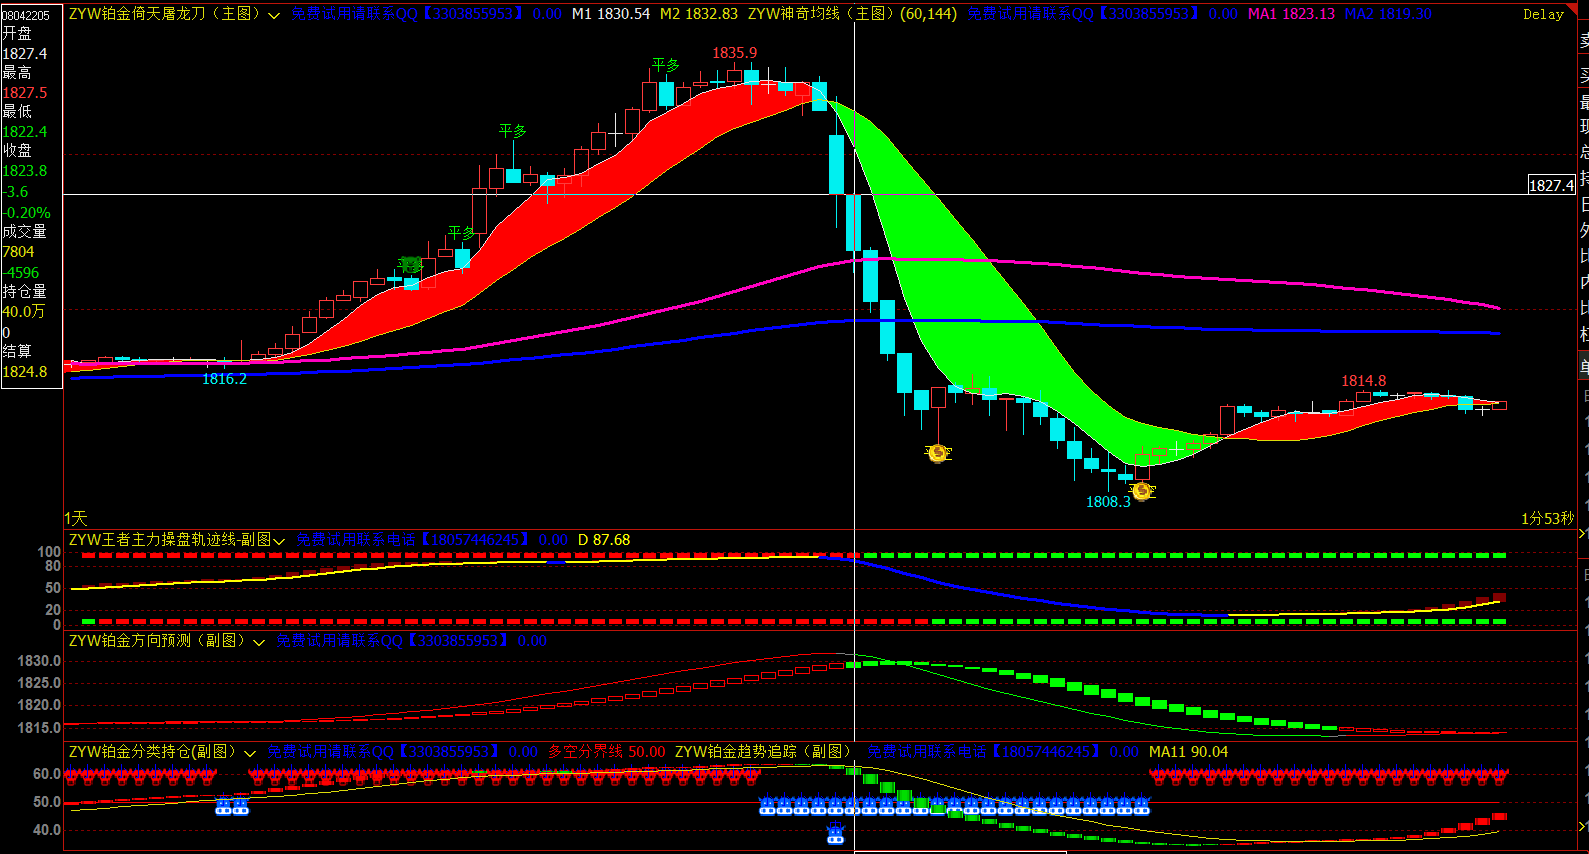Expand the 铂金分类持仓 sub-chart dropdown
The image size is (1589, 854).
[250, 753]
